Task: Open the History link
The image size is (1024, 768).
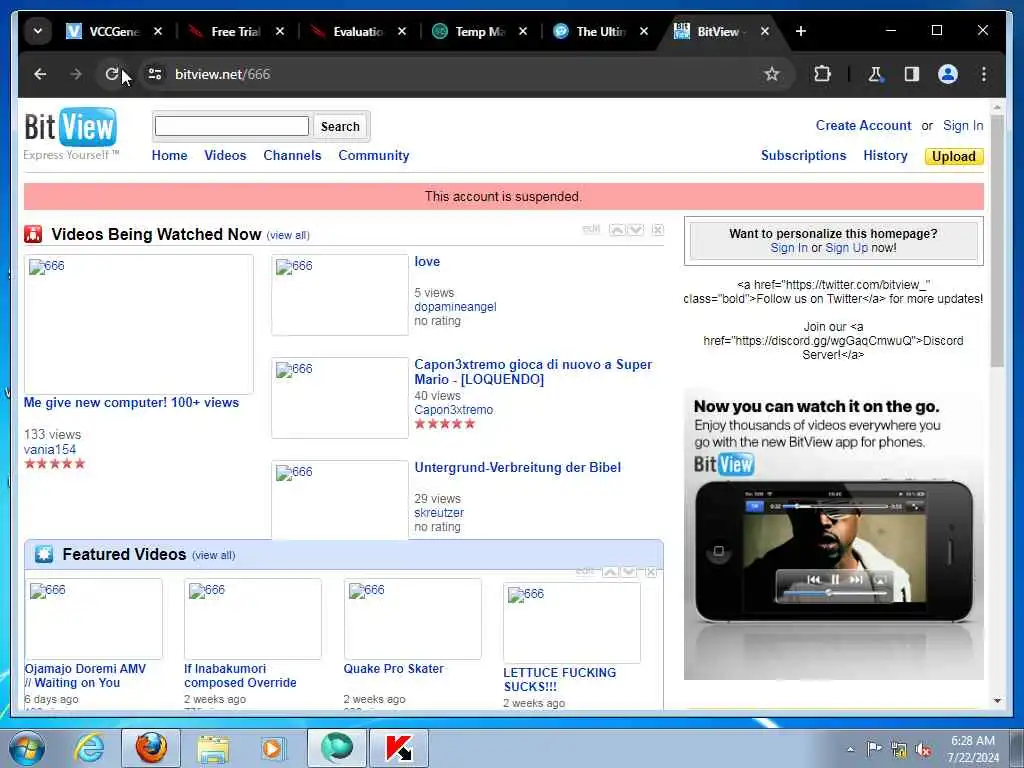Action: coord(885,155)
